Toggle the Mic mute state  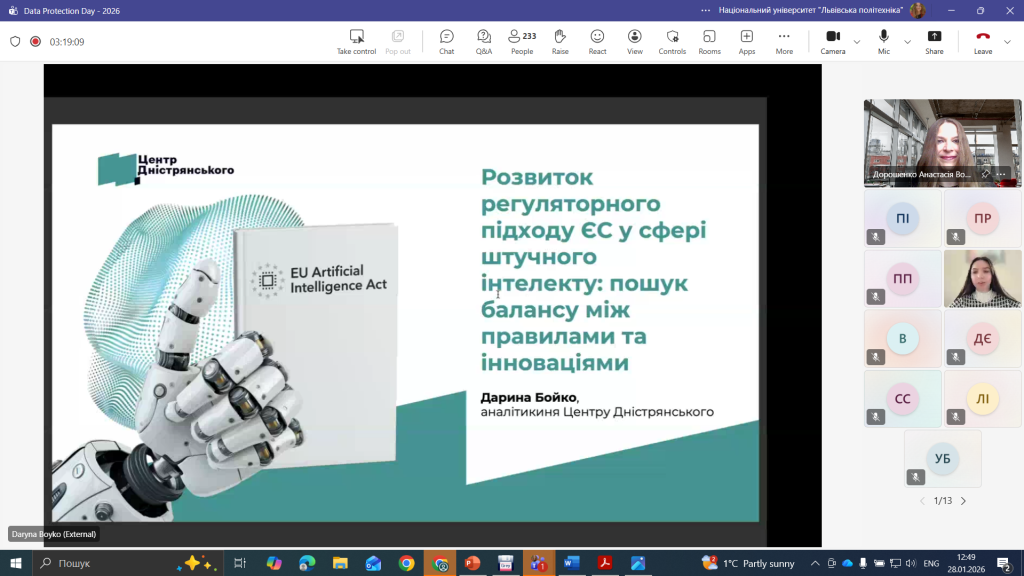[884, 41]
